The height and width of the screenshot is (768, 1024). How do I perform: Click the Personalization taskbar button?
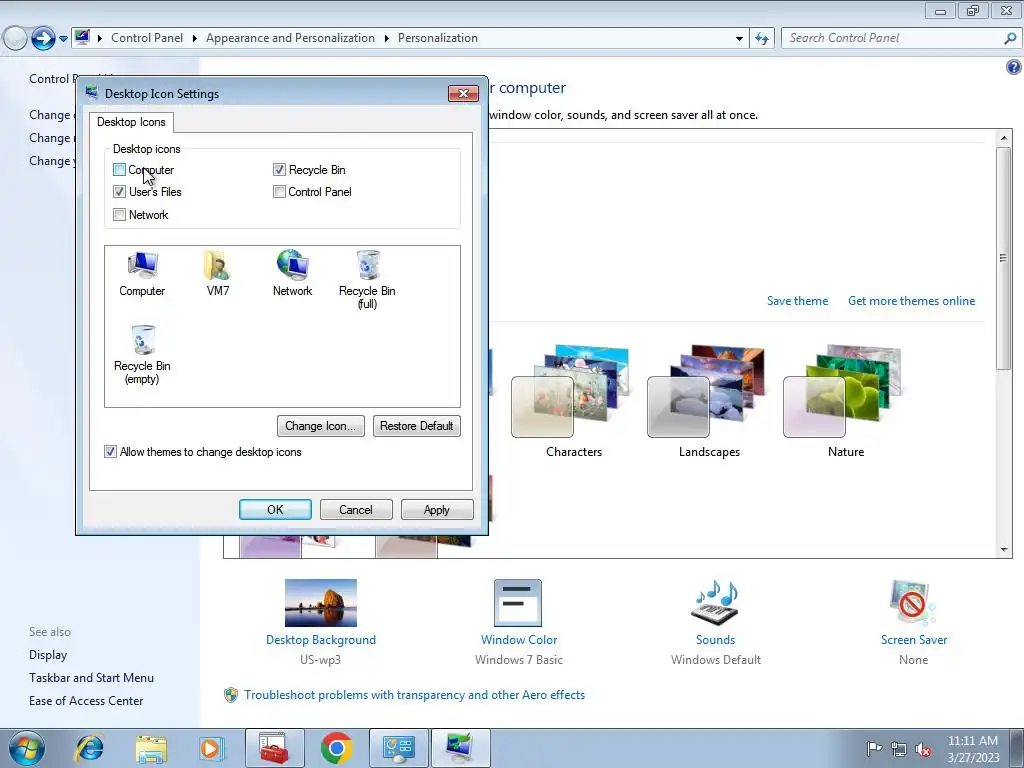click(460, 748)
